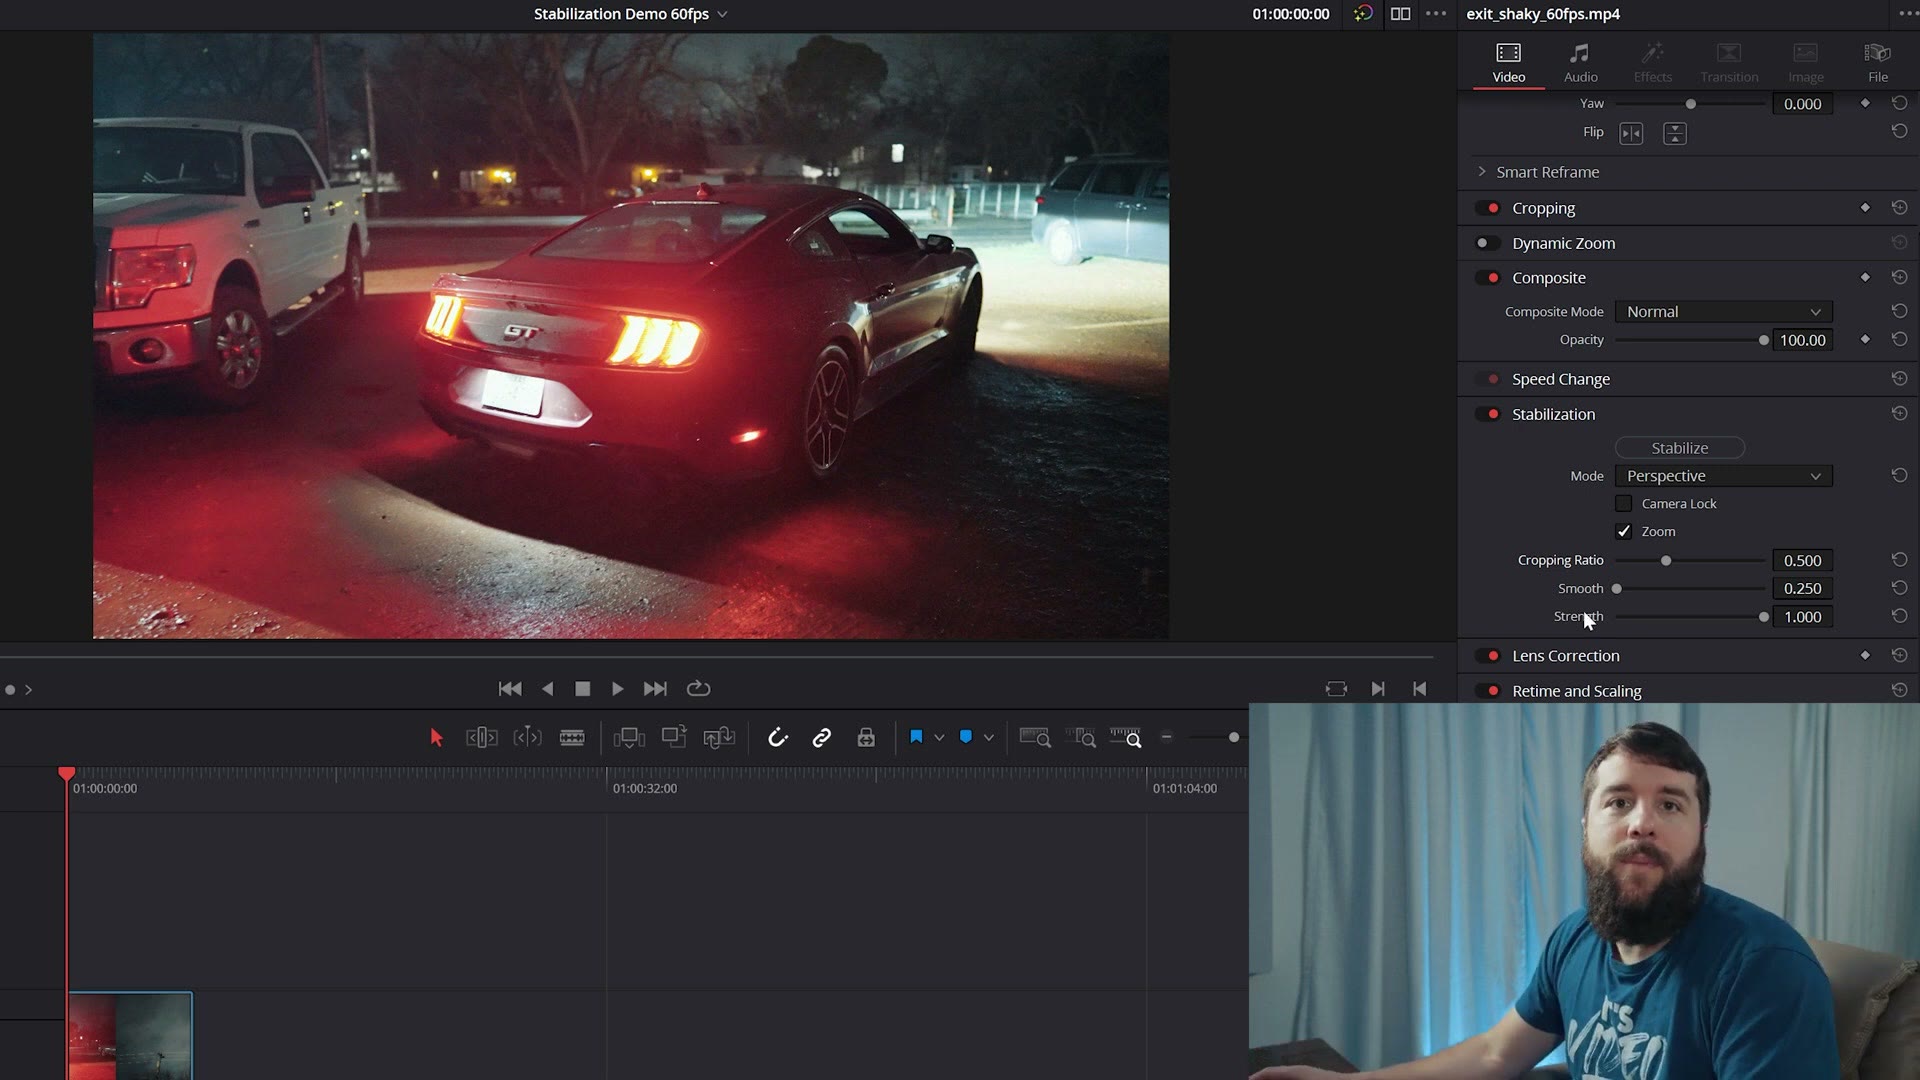Open the marker color dropdown arrow
The width and height of the screenshot is (1920, 1080).
pyautogui.click(x=989, y=738)
